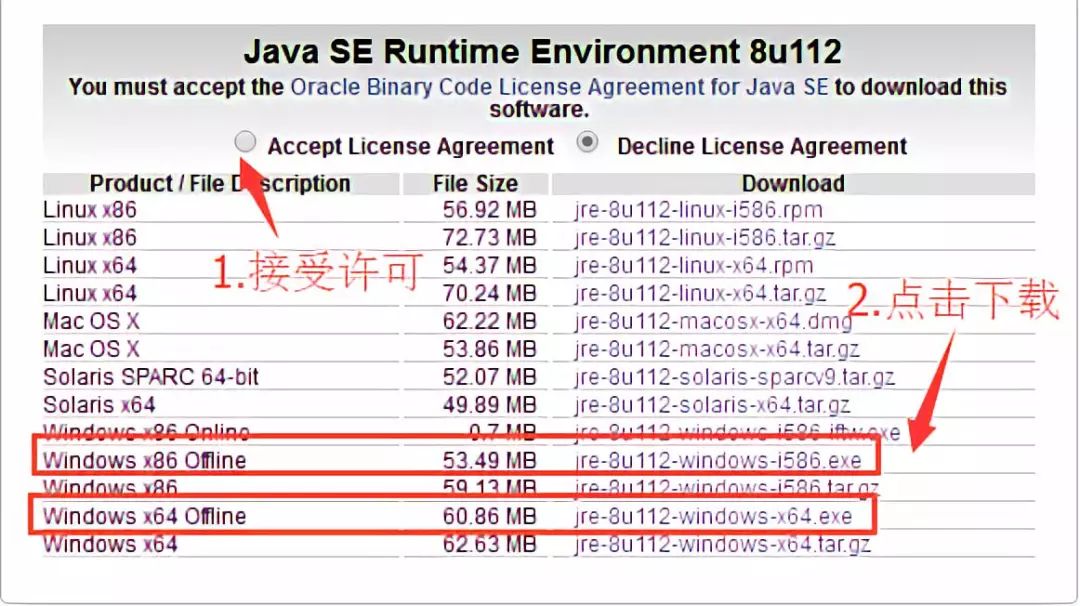Click the 53.49 MB file size
Screen dimensions: 1080x606
tap(490, 460)
